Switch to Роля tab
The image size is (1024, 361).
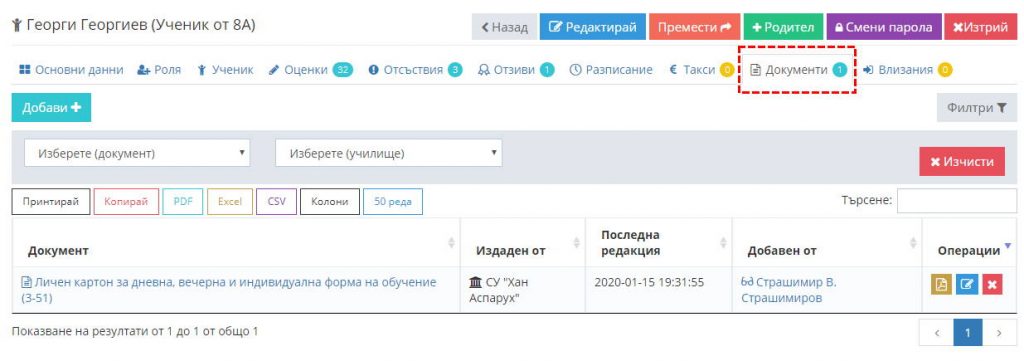[159, 70]
